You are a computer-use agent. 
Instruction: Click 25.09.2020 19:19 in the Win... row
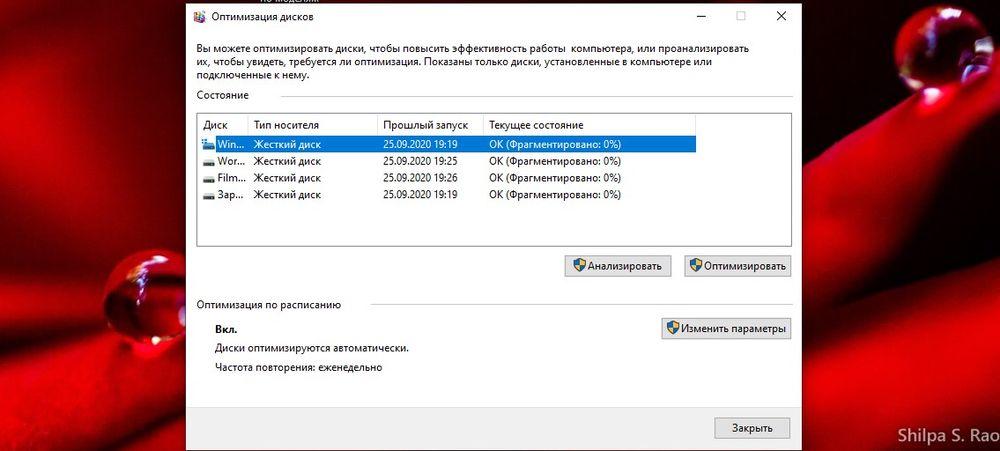pyautogui.click(x=420, y=144)
